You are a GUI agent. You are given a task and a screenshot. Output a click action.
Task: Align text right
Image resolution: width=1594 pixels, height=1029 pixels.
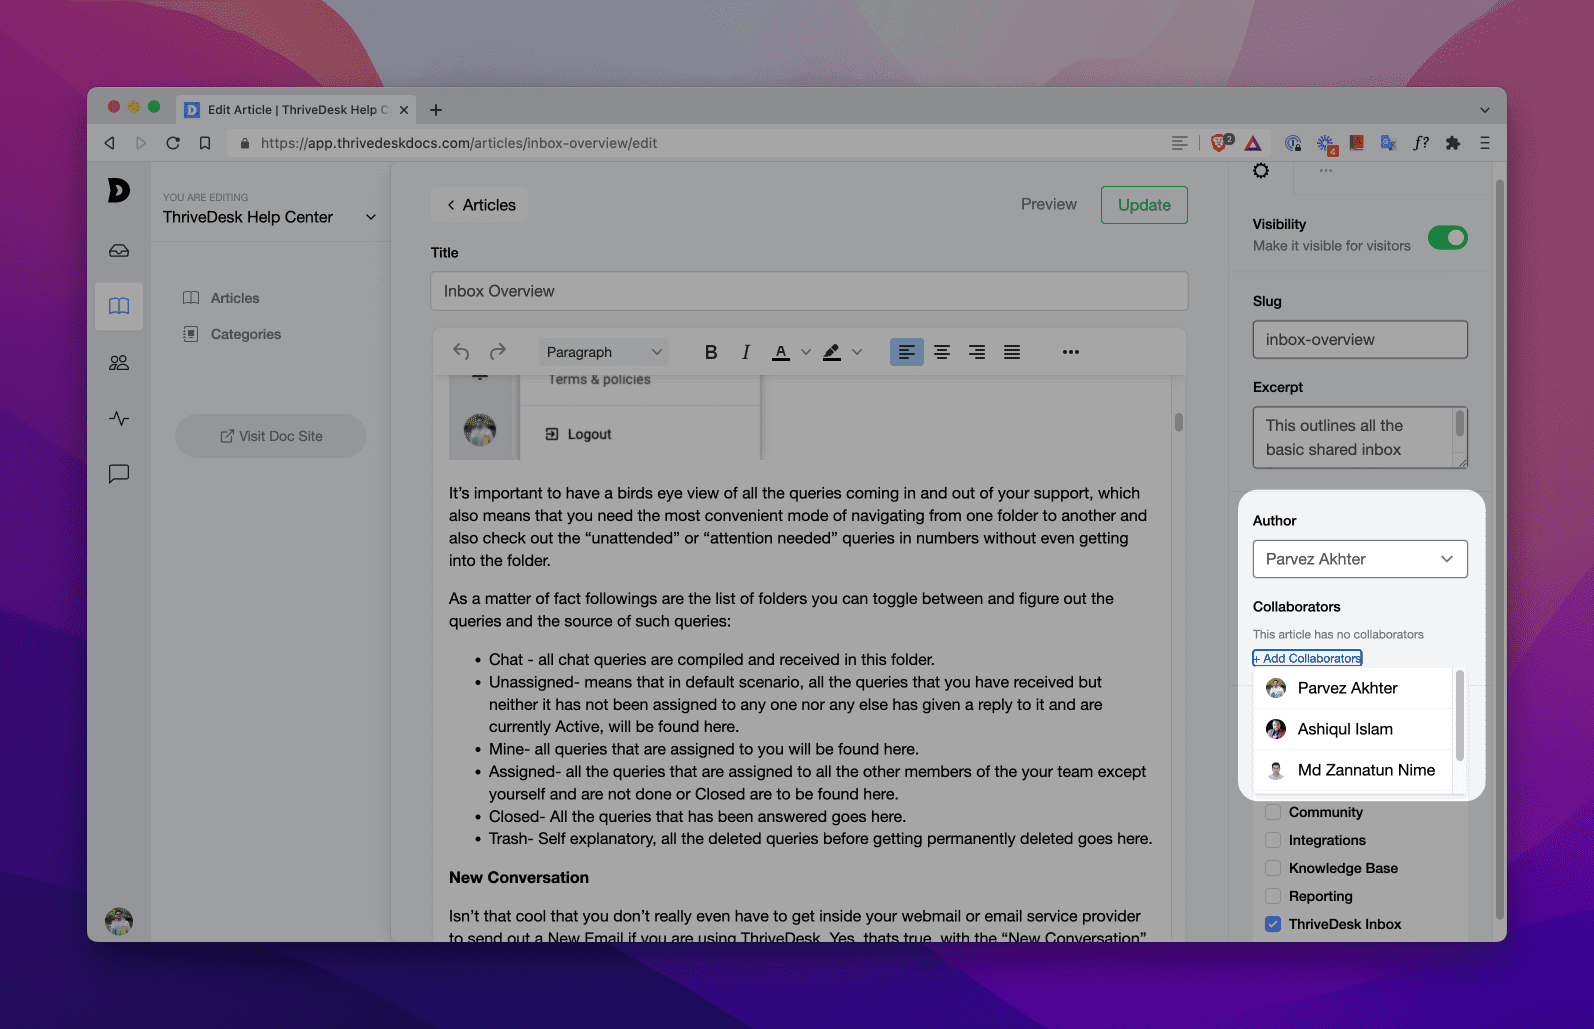point(977,352)
